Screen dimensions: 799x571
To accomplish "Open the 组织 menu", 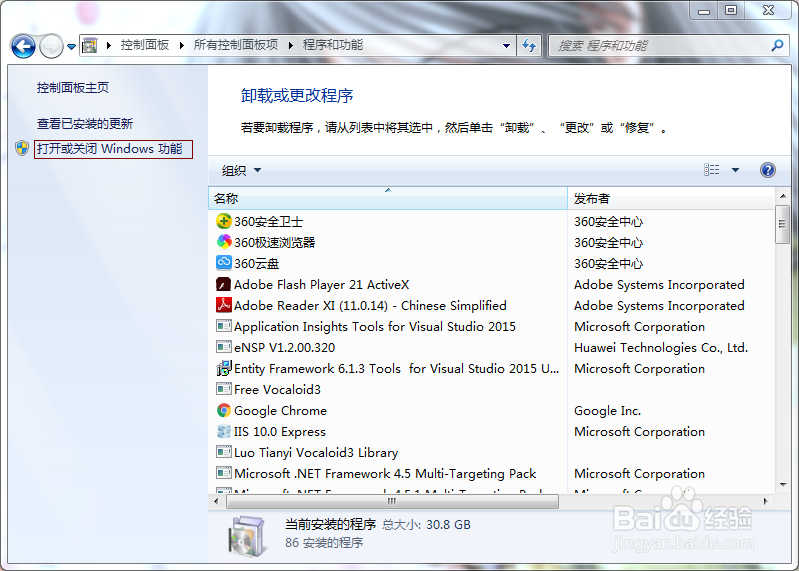I will coord(241,170).
